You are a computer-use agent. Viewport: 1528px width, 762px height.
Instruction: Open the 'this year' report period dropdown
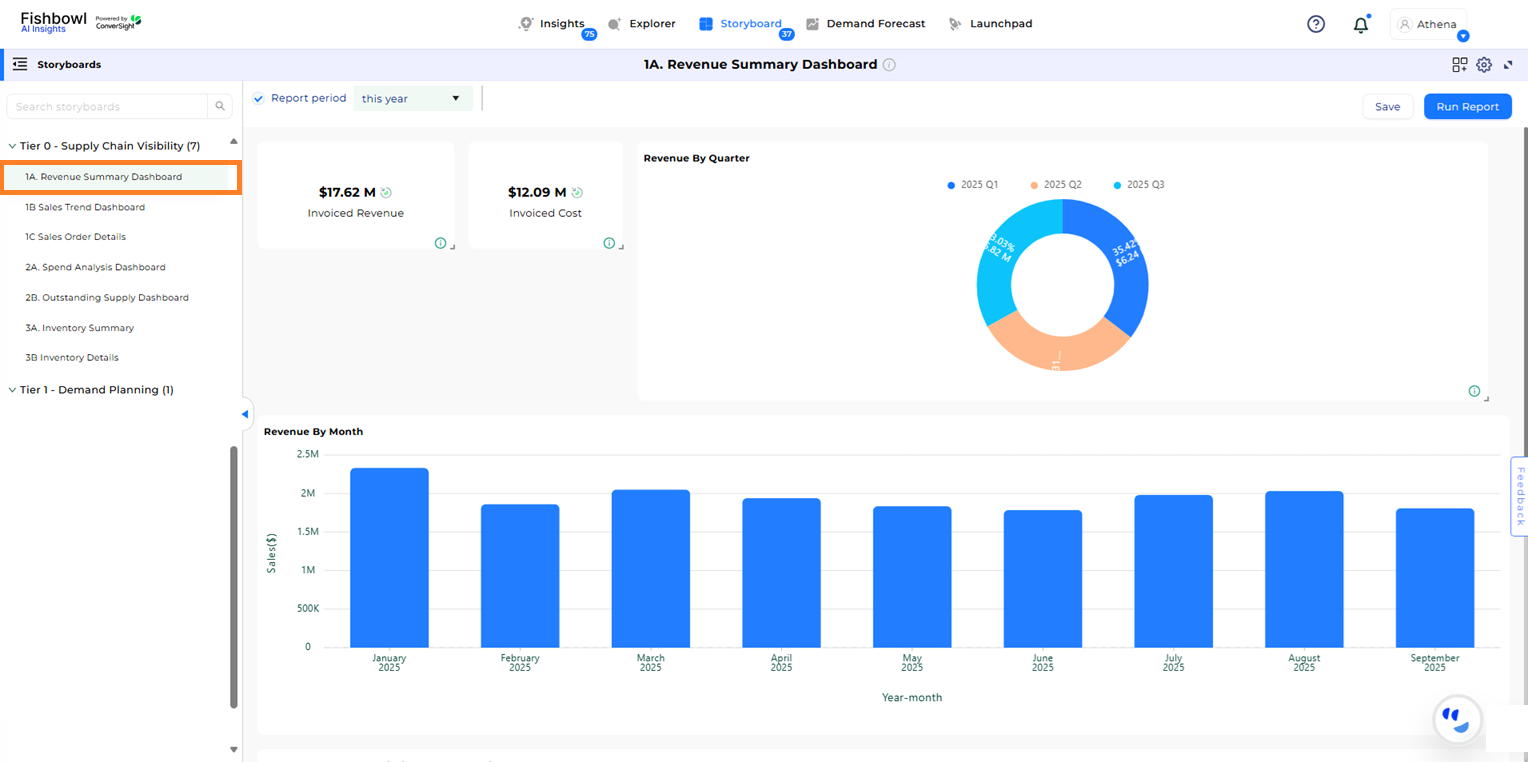(x=412, y=98)
